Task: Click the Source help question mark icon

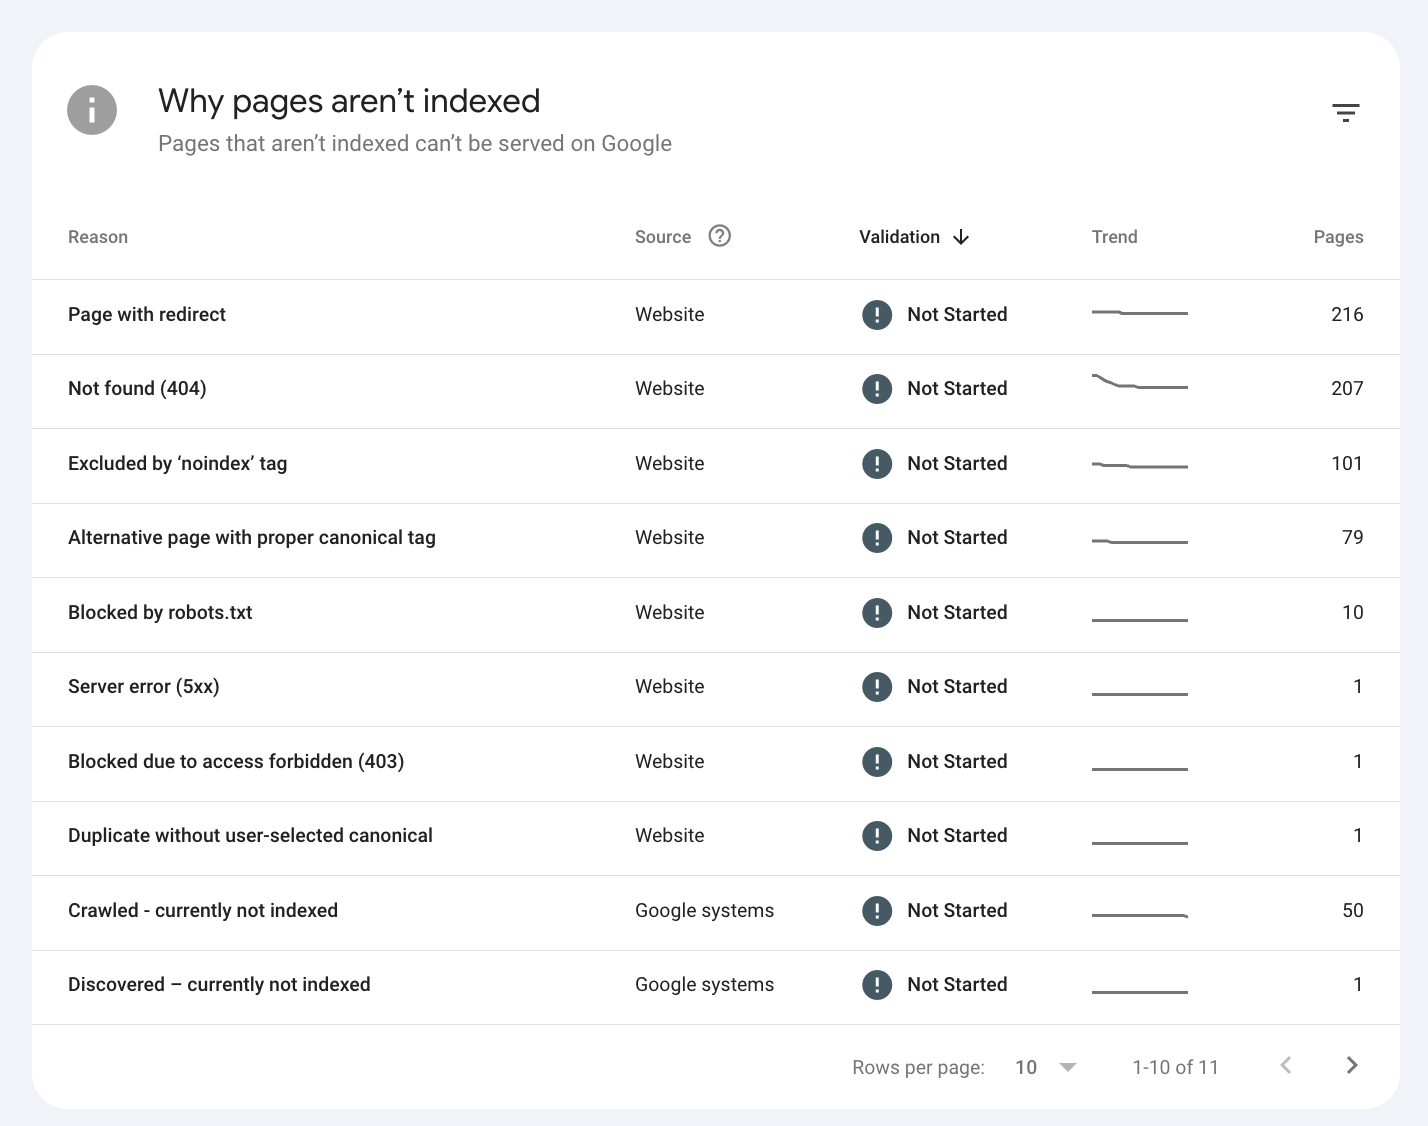Action: (719, 236)
